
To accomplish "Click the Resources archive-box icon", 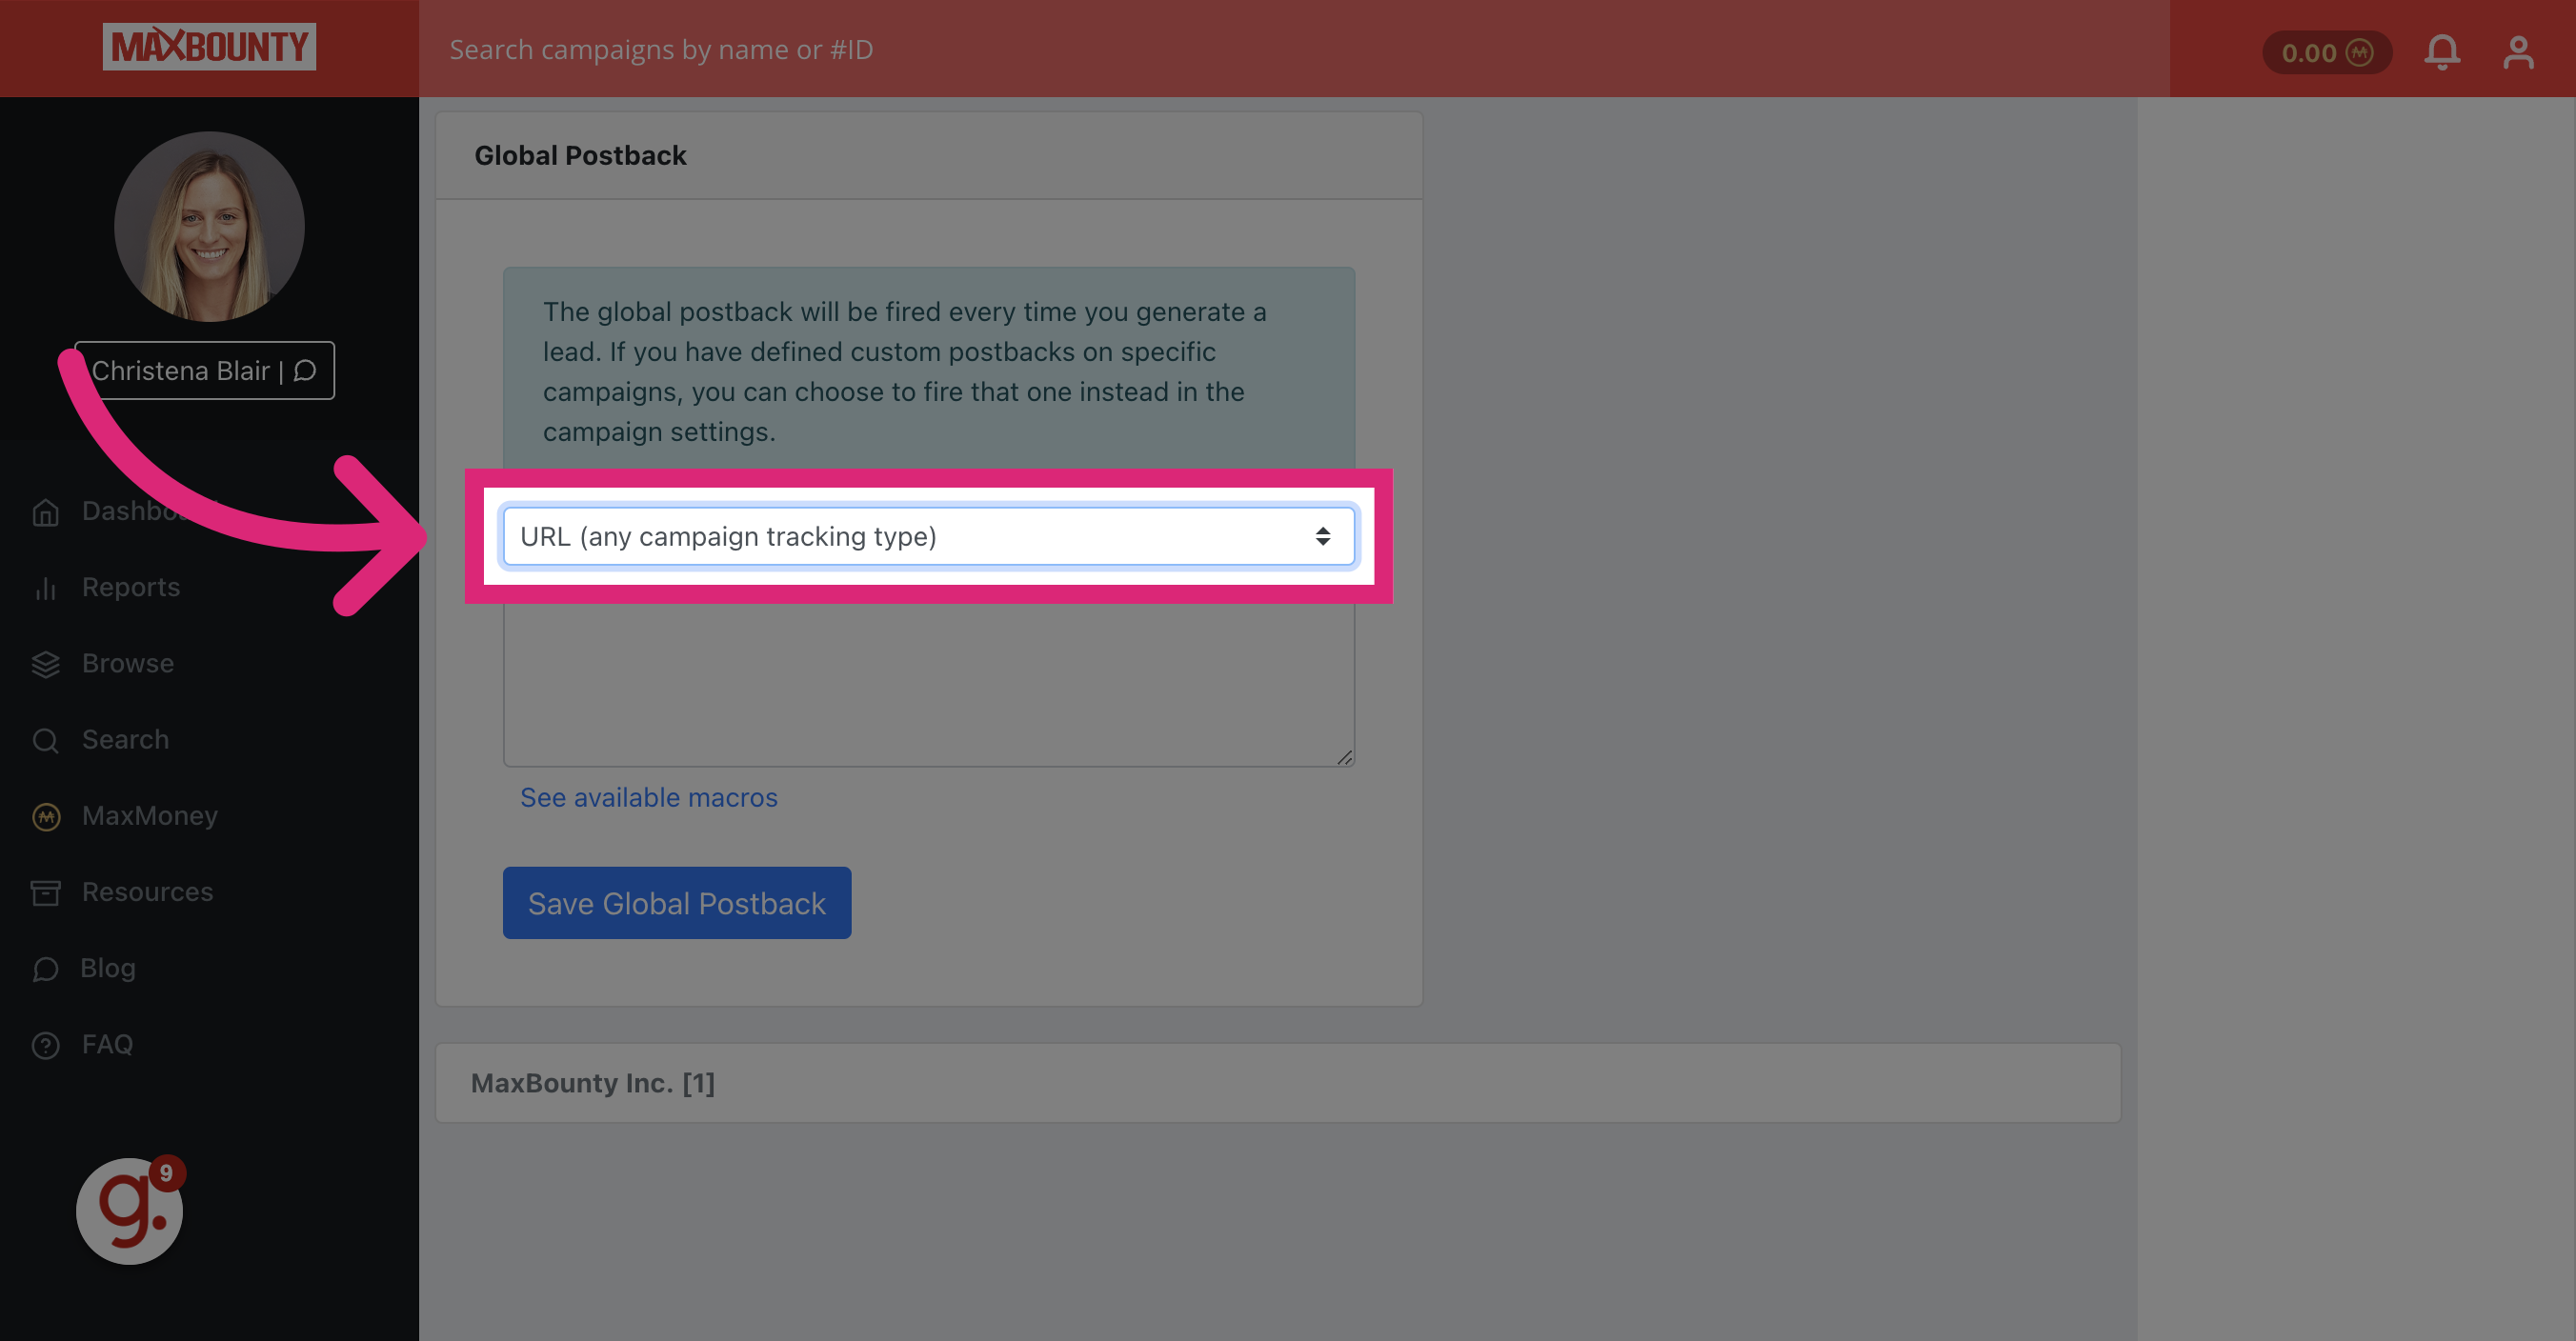I will tap(46, 892).
